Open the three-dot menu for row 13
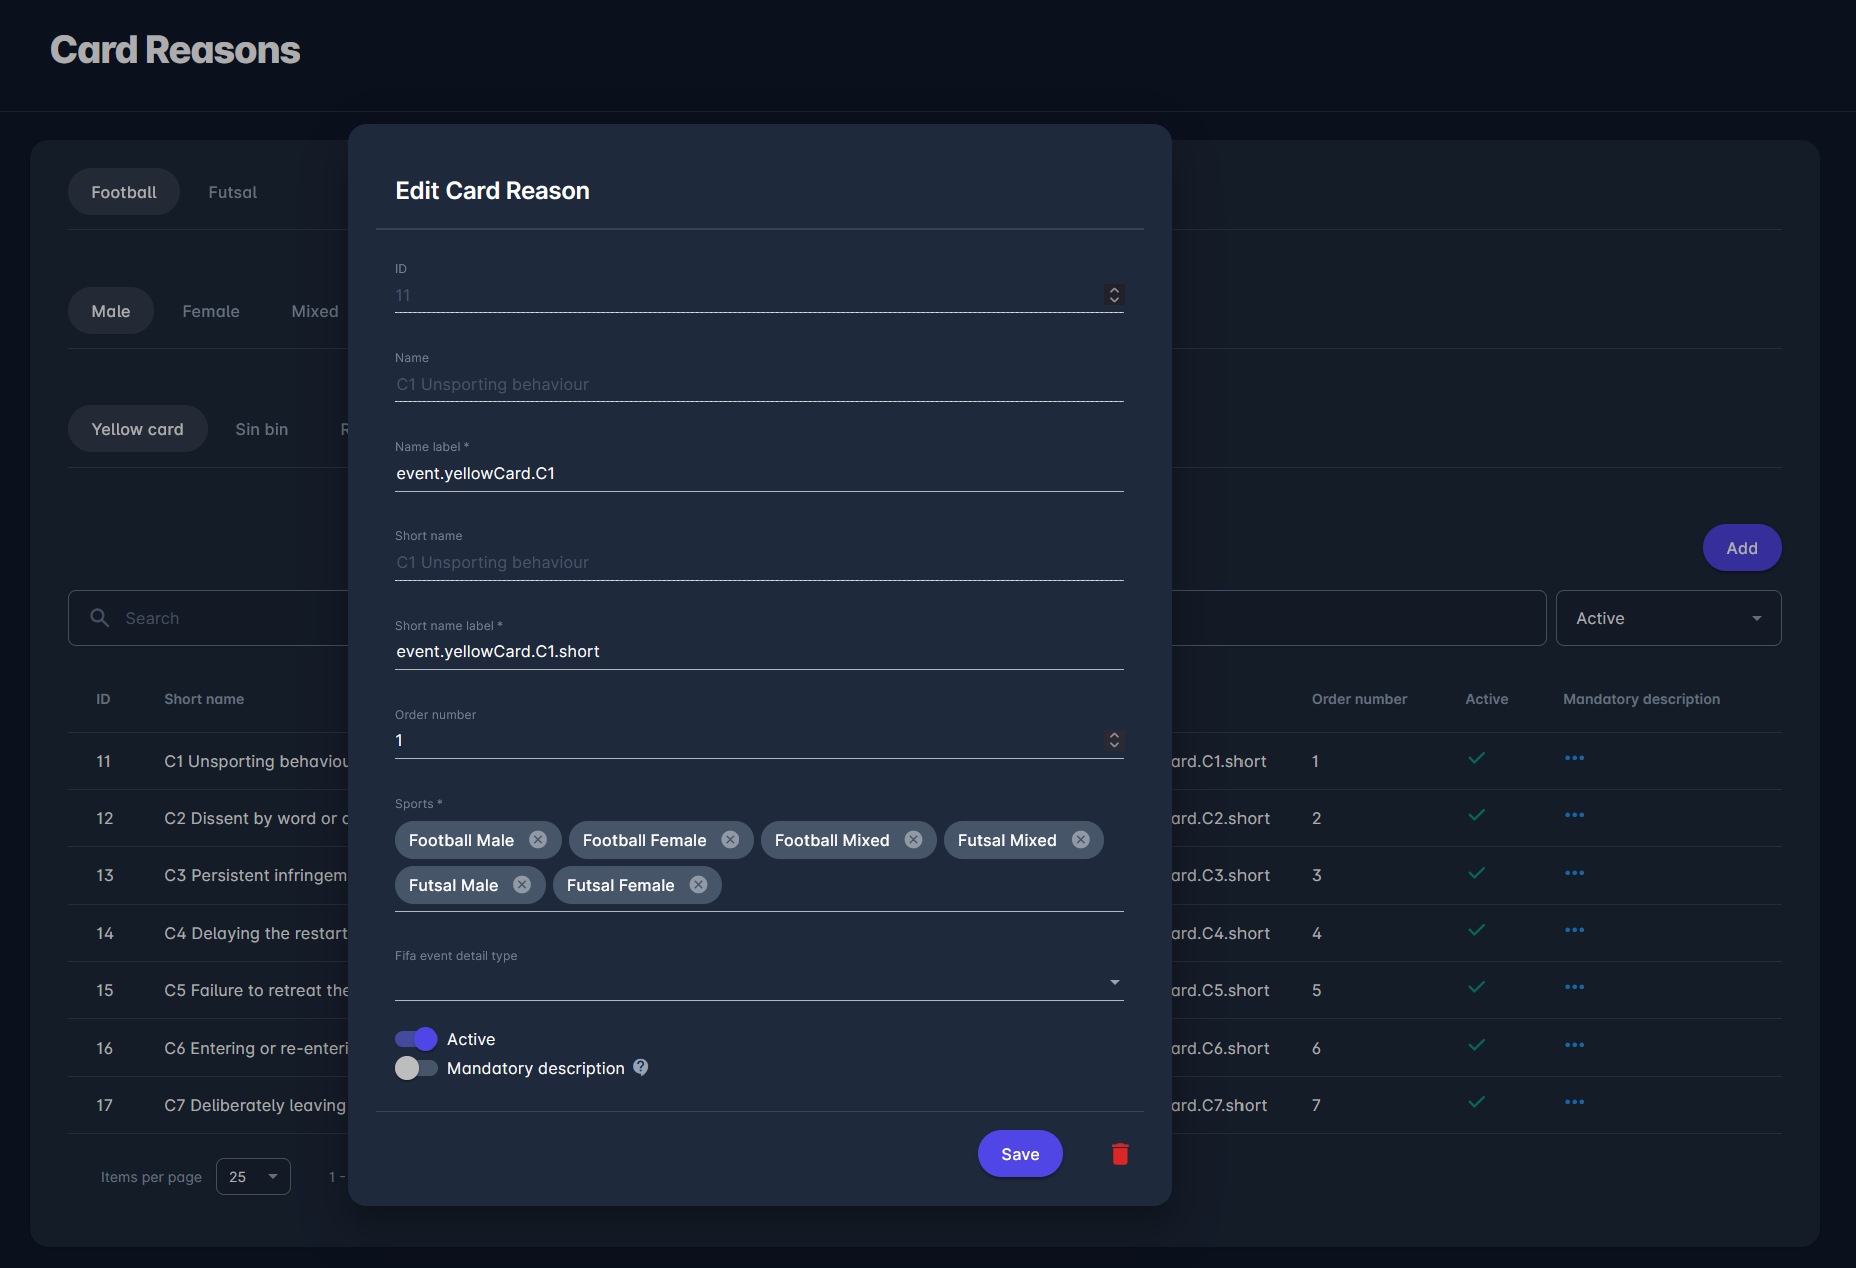Image resolution: width=1856 pixels, height=1268 pixels. [1574, 874]
